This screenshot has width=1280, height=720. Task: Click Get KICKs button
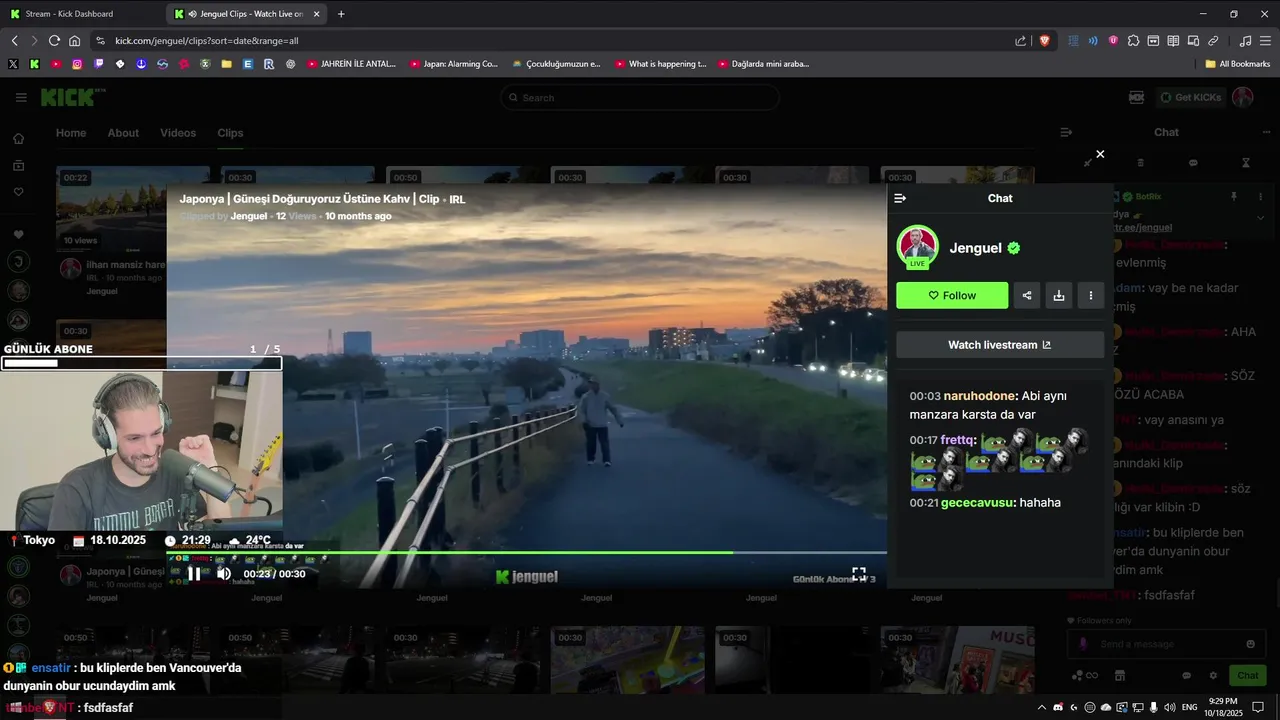pyautogui.click(x=1190, y=97)
